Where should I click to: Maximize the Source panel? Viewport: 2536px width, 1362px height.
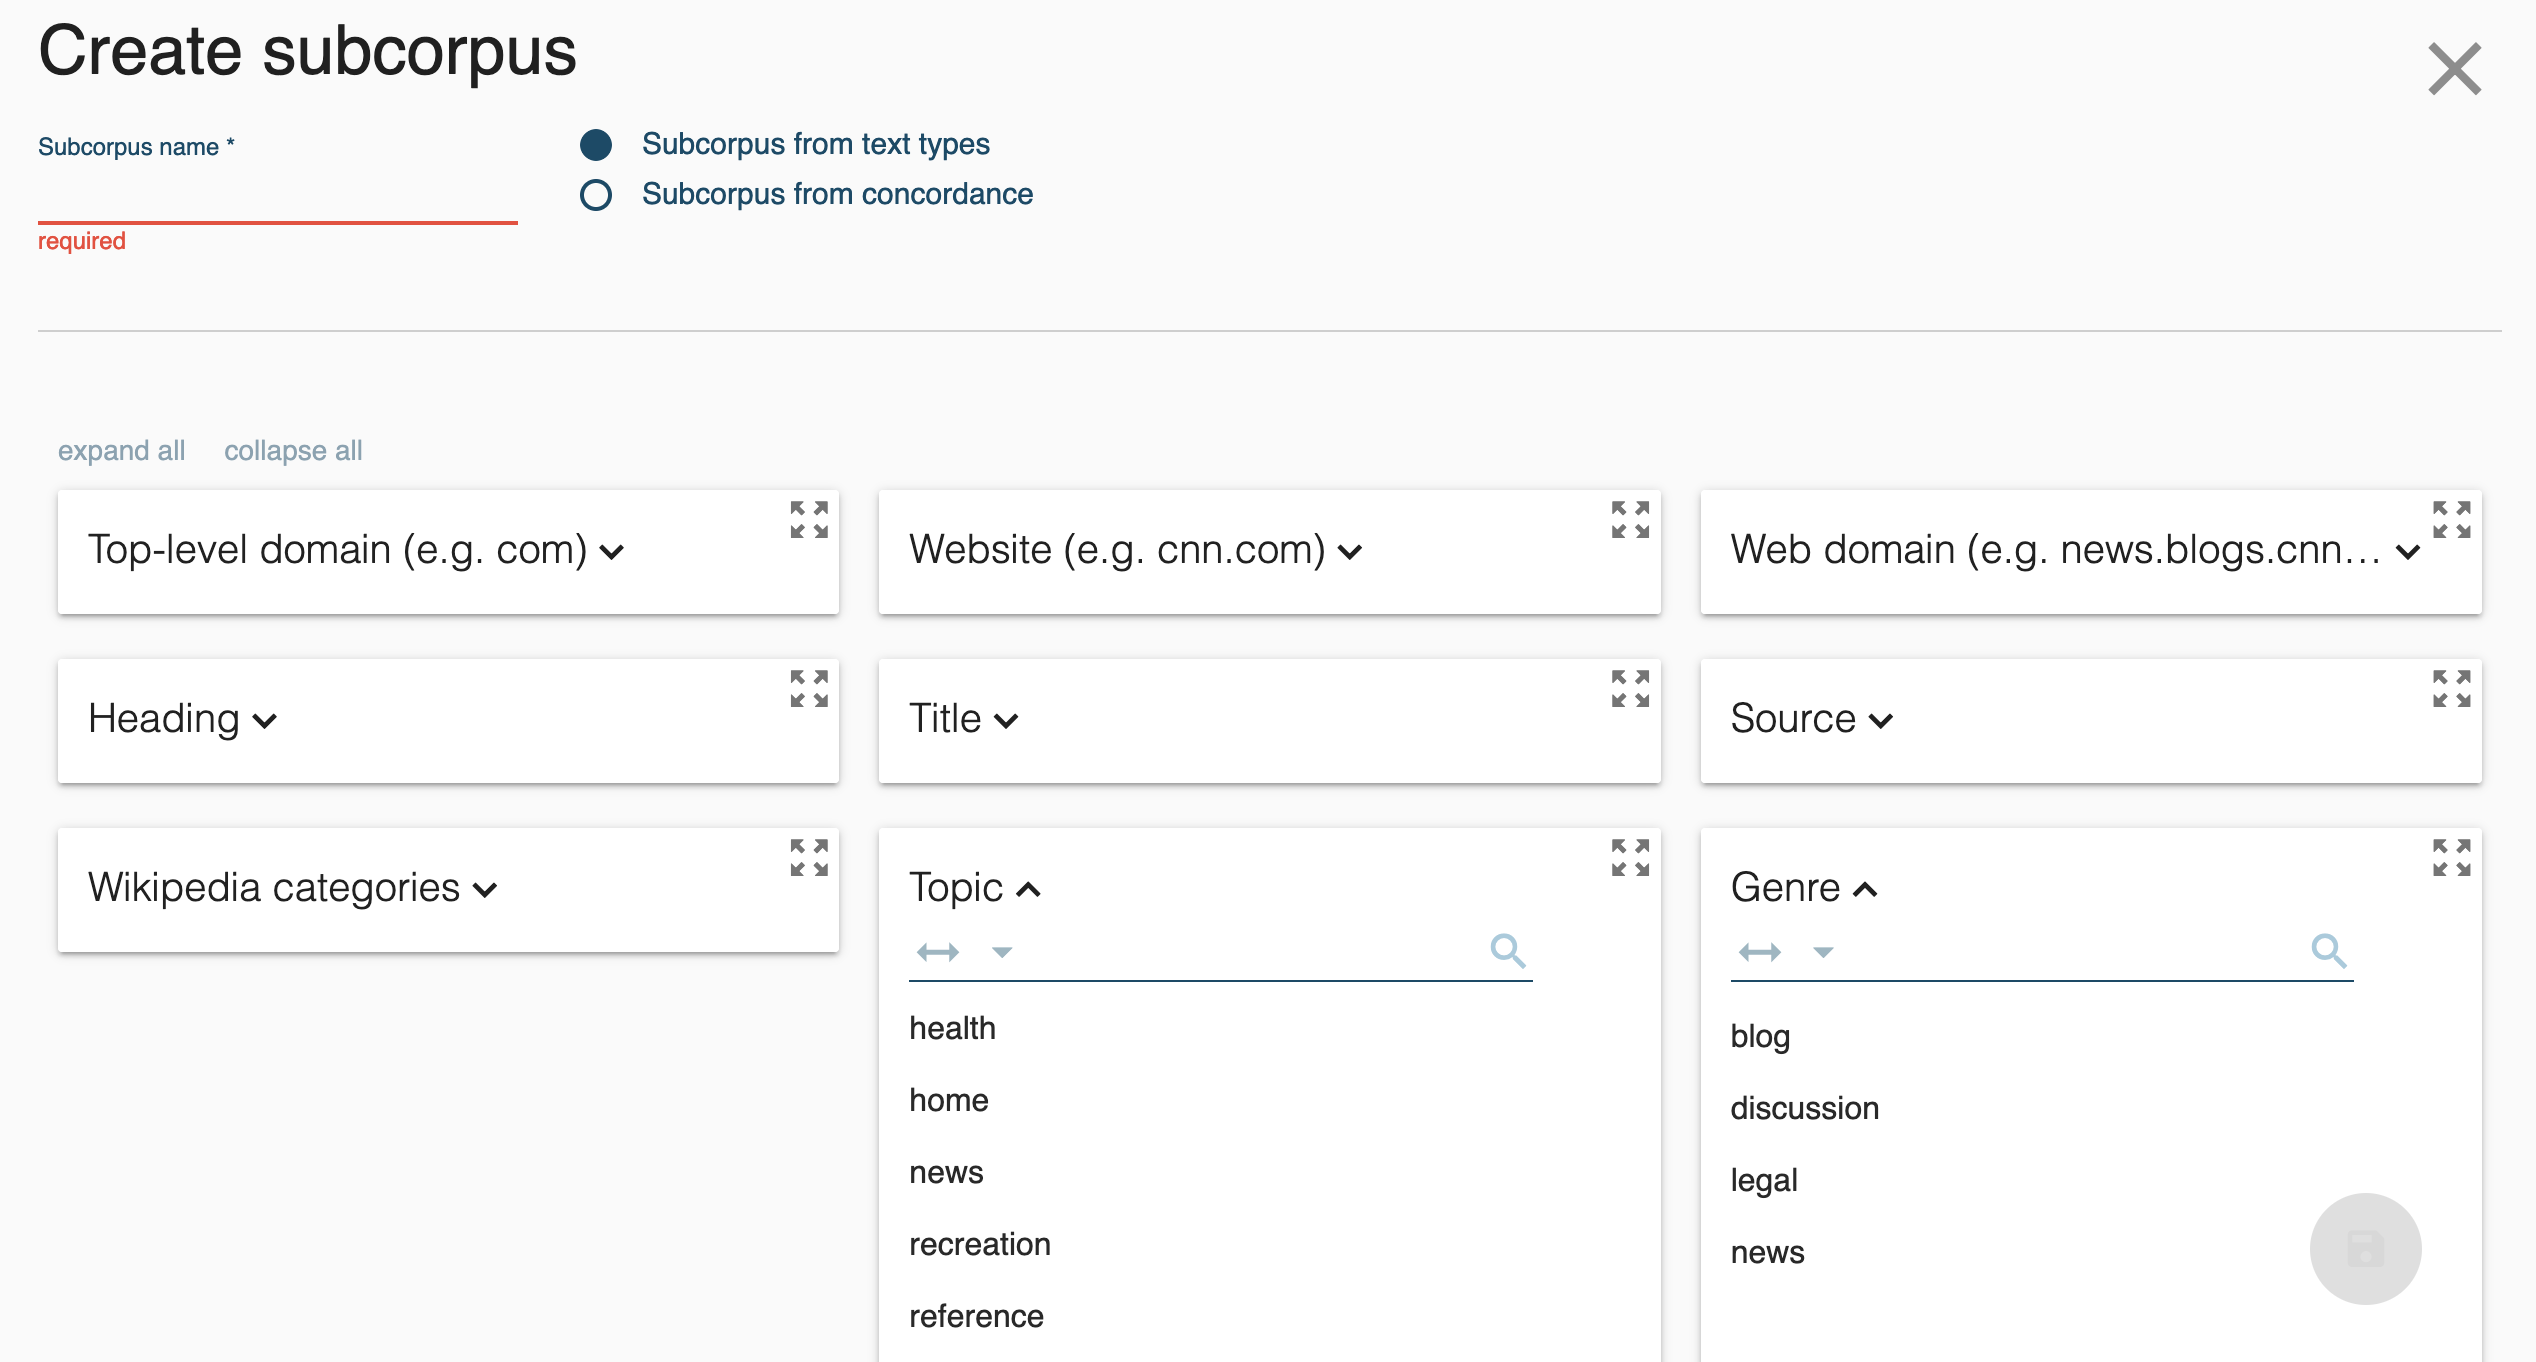click(2452, 689)
